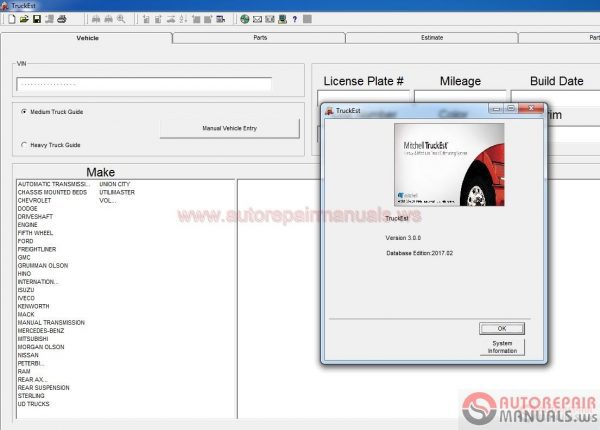
Task: Select ISUZU in the Make list
Action: pos(26,290)
